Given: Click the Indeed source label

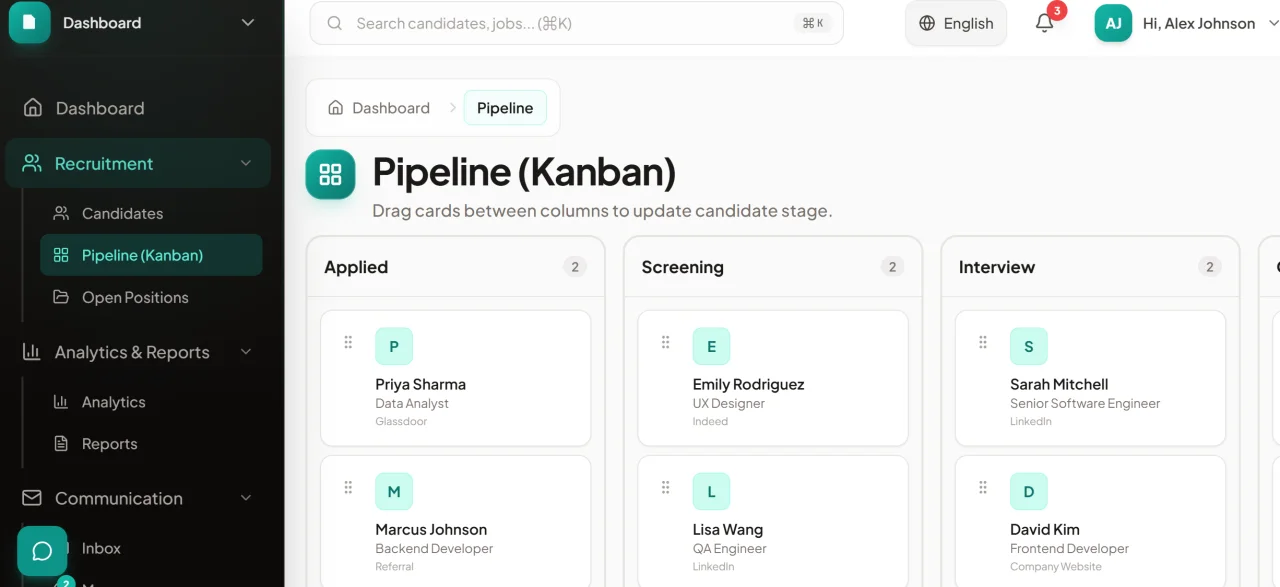Looking at the screenshot, I should tap(710, 422).
